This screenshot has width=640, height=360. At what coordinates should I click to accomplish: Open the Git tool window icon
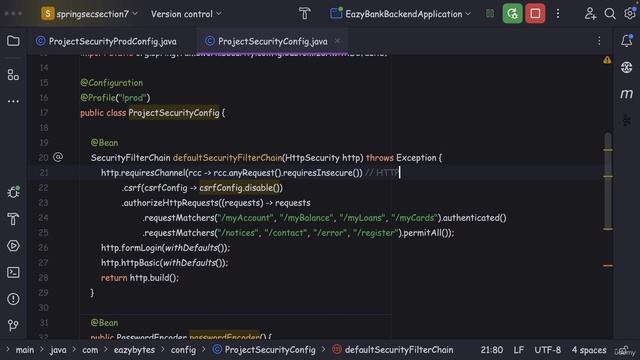(13, 325)
